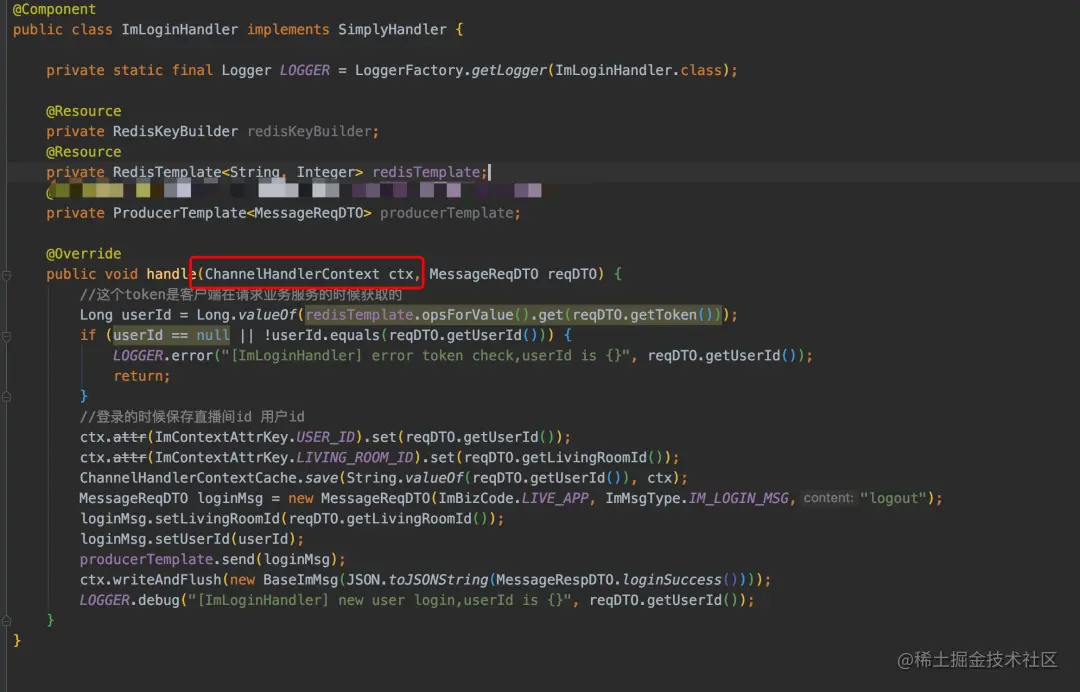This screenshot has width=1080, height=692.
Task: Click the setUserId method call
Action: (192, 538)
